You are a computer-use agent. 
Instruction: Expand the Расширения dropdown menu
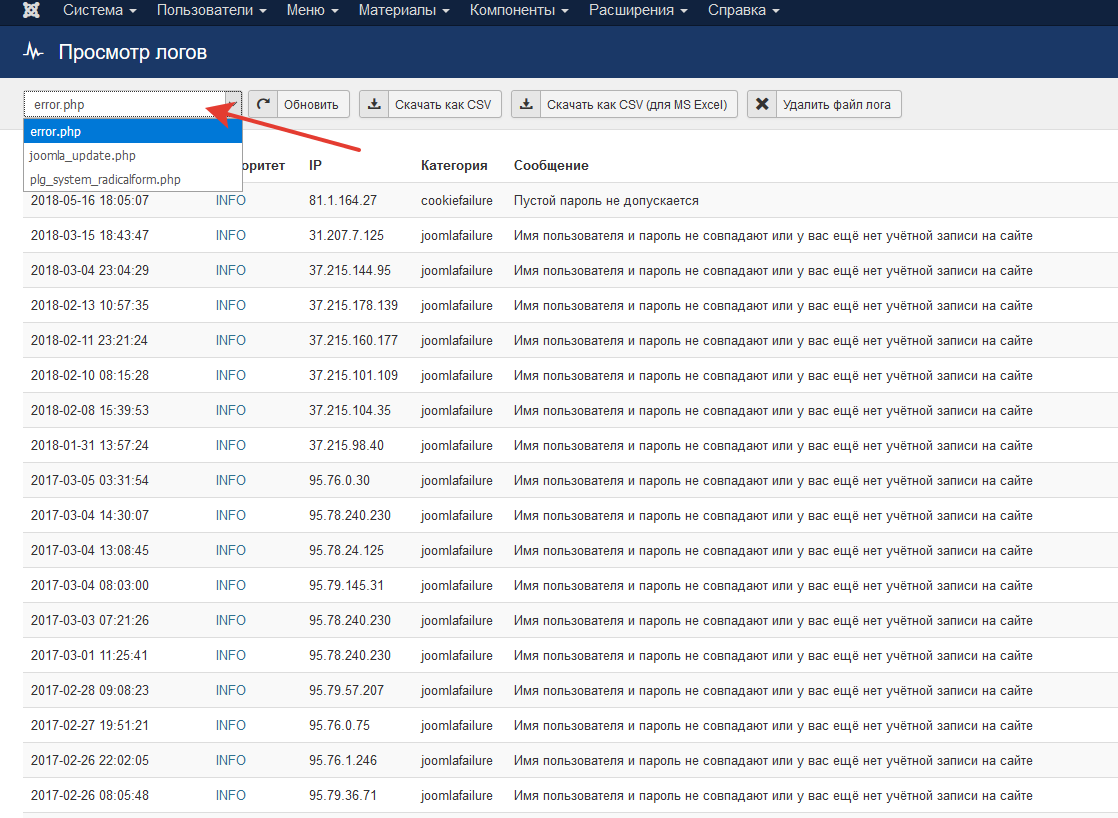click(x=637, y=10)
